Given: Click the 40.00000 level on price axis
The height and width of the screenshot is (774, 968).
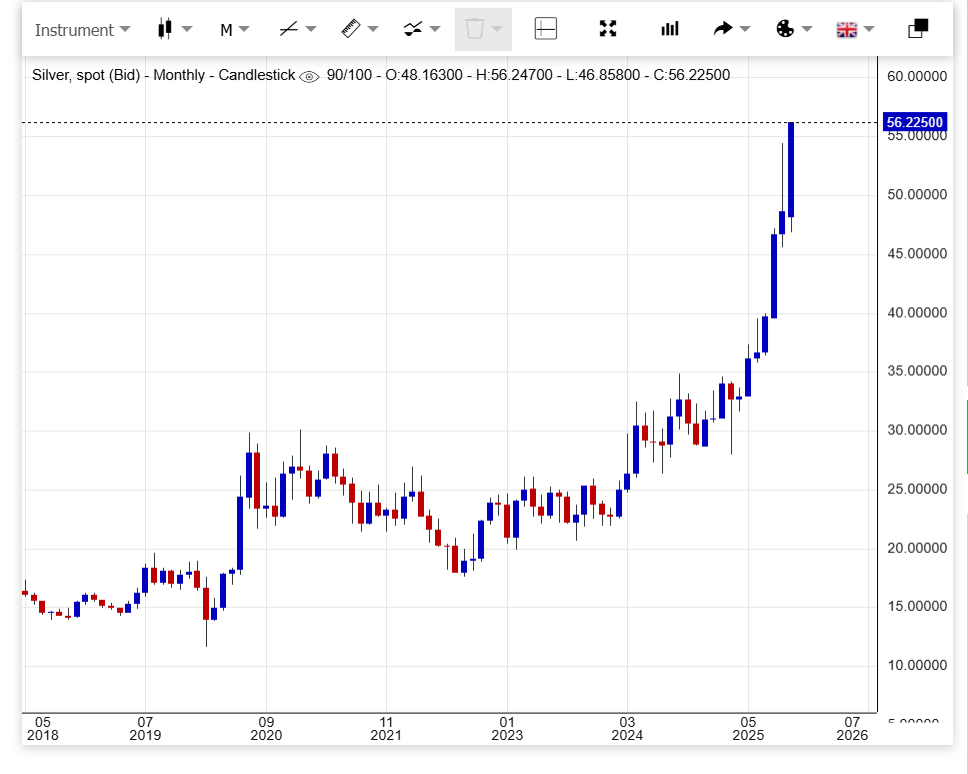Looking at the screenshot, I should tap(915, 313).
